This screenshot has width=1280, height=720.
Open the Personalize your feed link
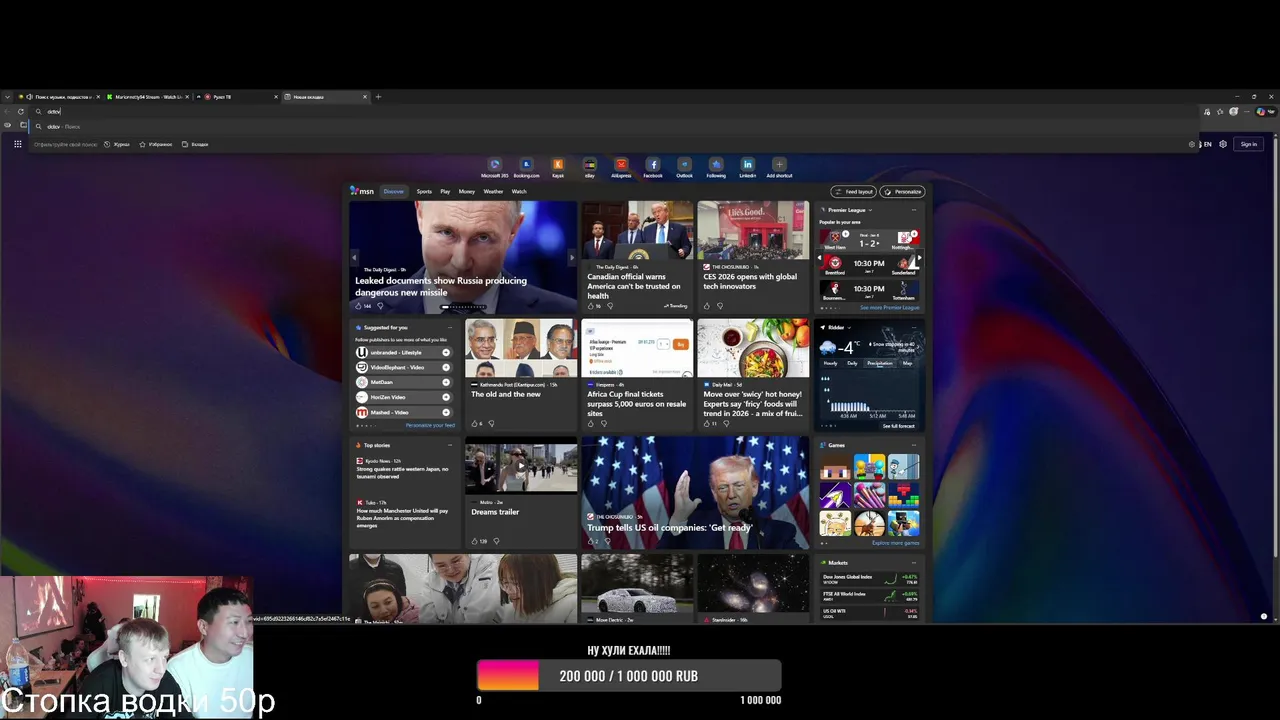click(x=430, y=425)
